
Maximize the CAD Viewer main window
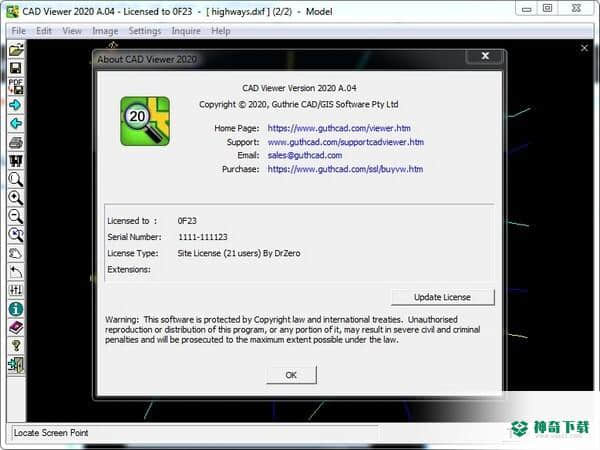click(x=548, y=8)
